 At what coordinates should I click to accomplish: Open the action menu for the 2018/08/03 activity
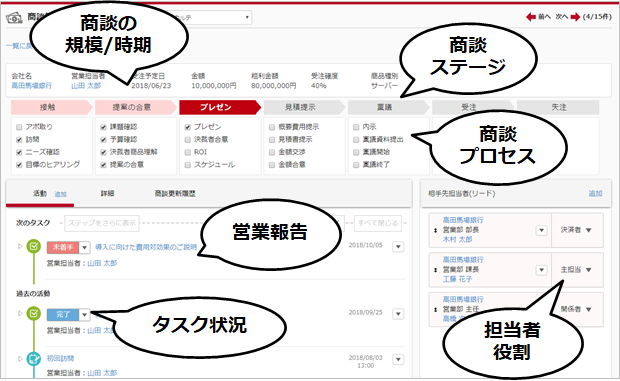(x=398, y=360)
